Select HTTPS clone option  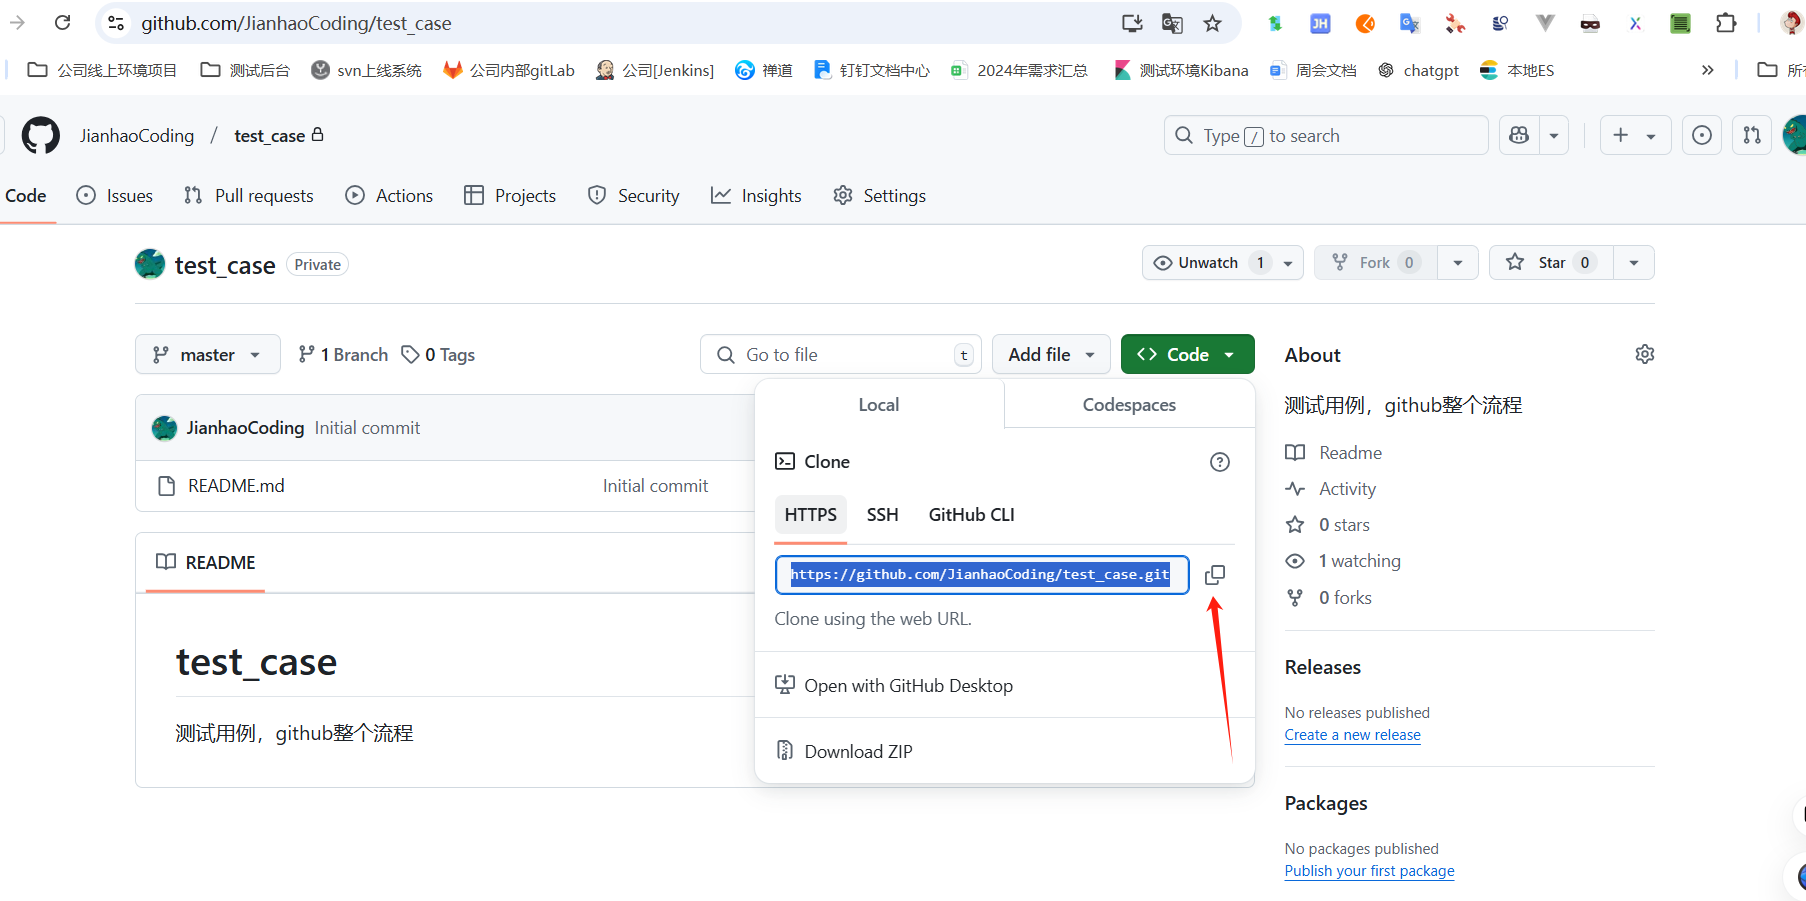click(810, 515)
